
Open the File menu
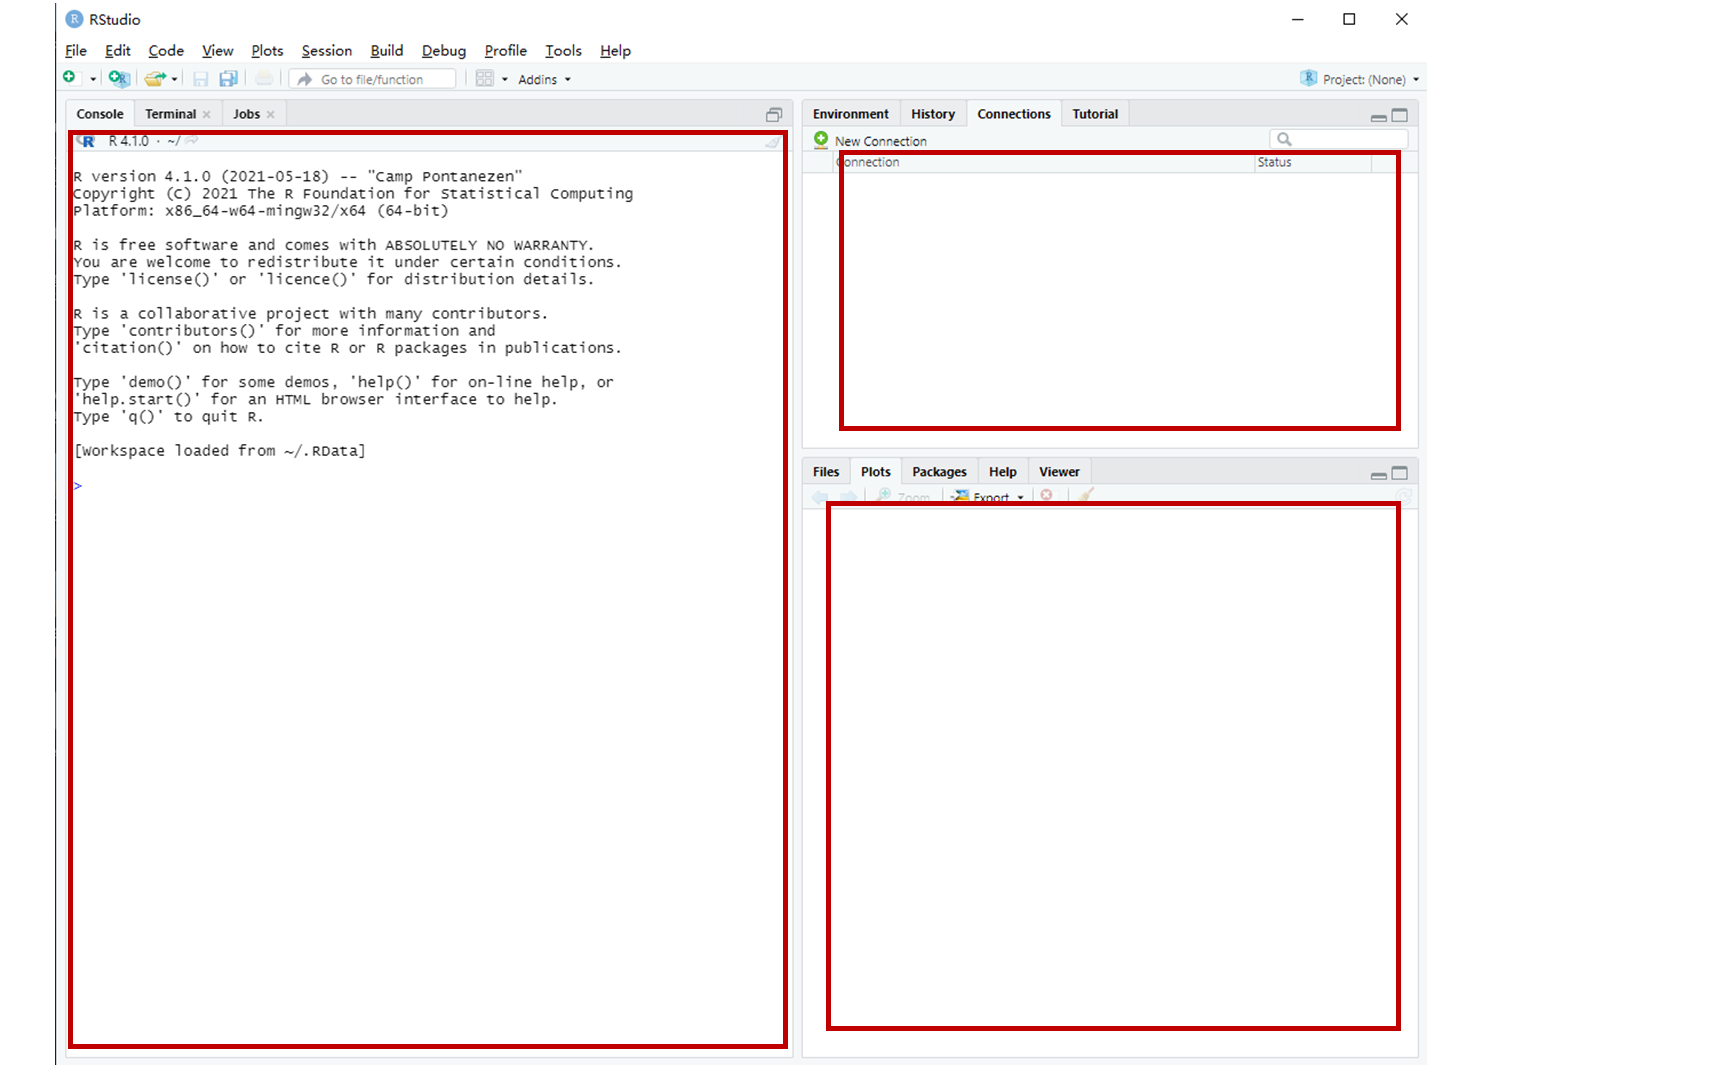(76, 51)
